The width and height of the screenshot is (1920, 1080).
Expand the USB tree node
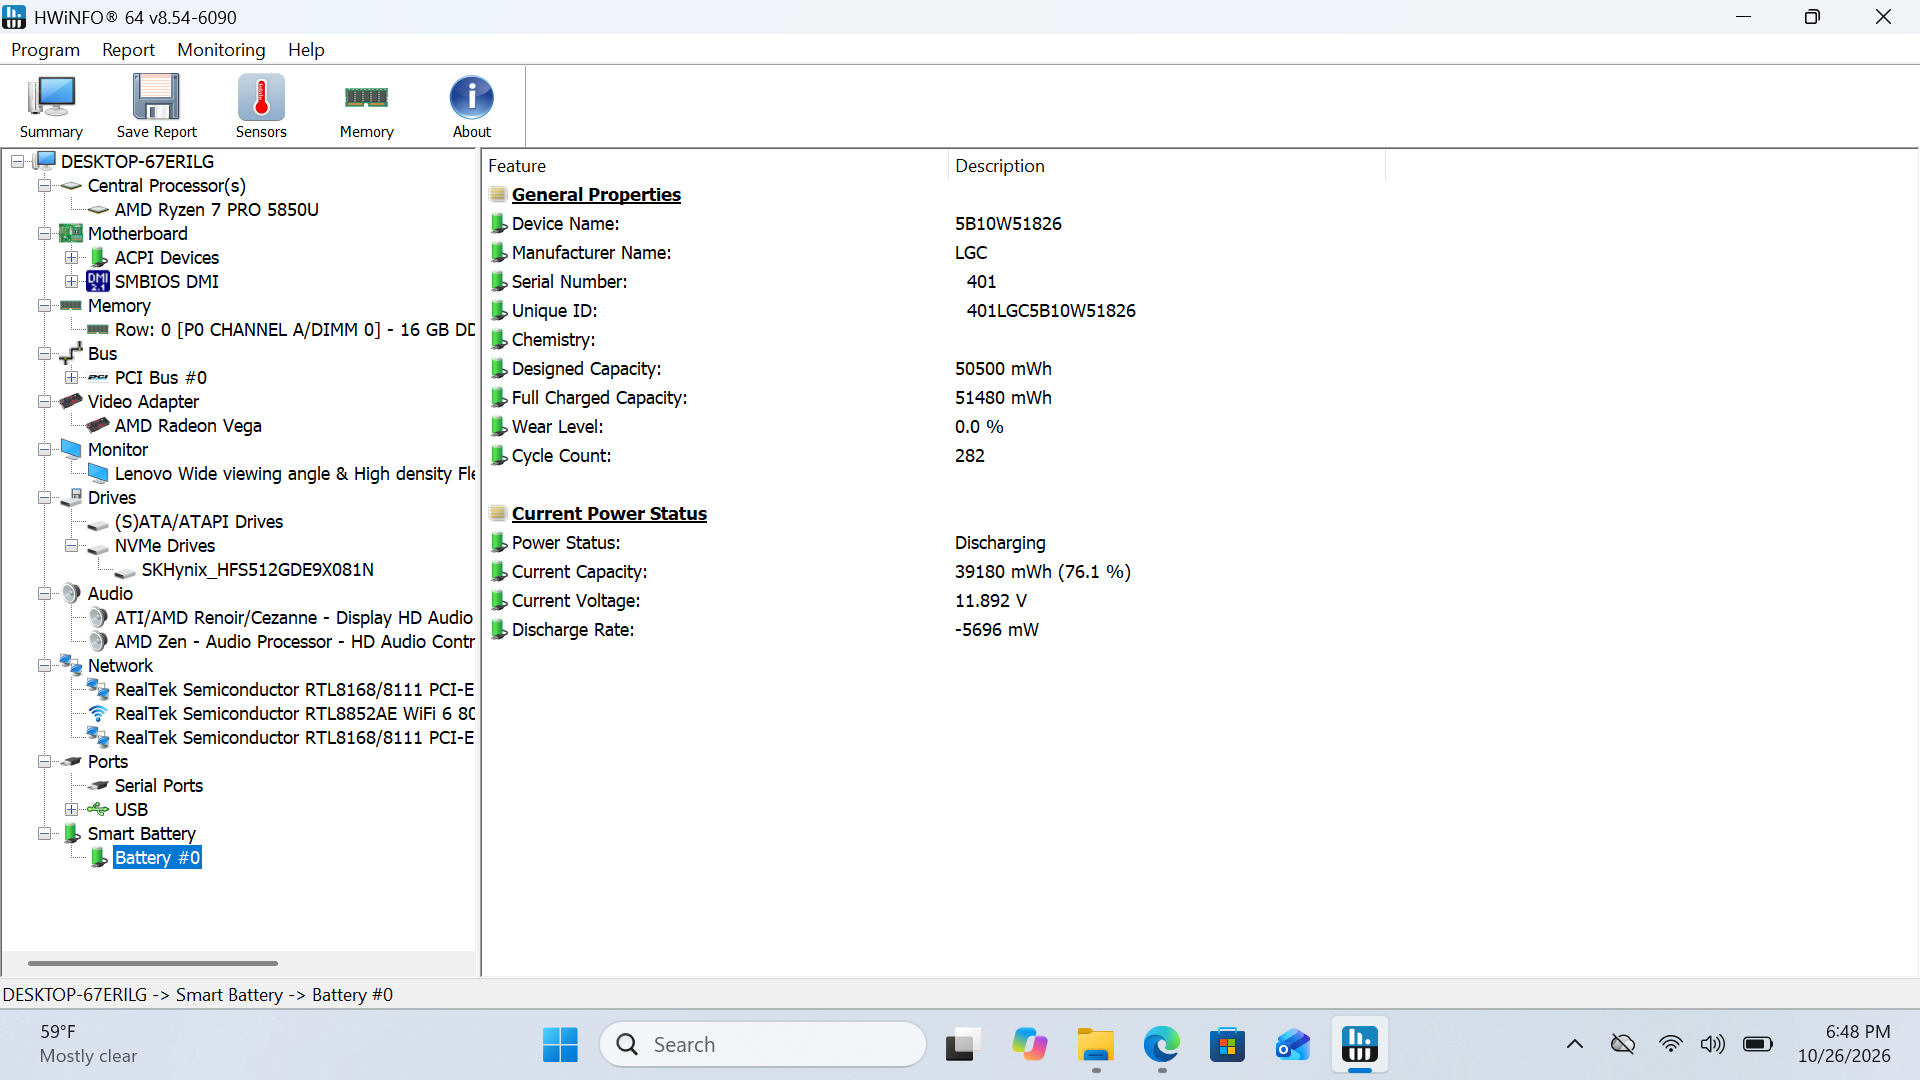click(x=72, y=810)
